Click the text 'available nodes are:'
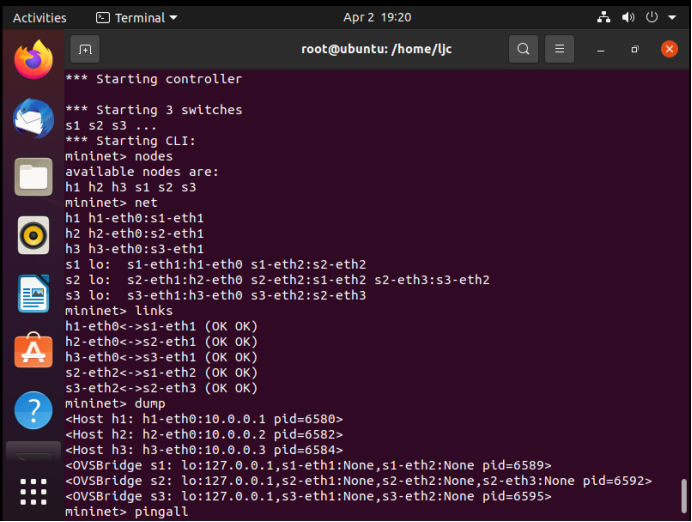The image size is (692, 522). [142, 172]
